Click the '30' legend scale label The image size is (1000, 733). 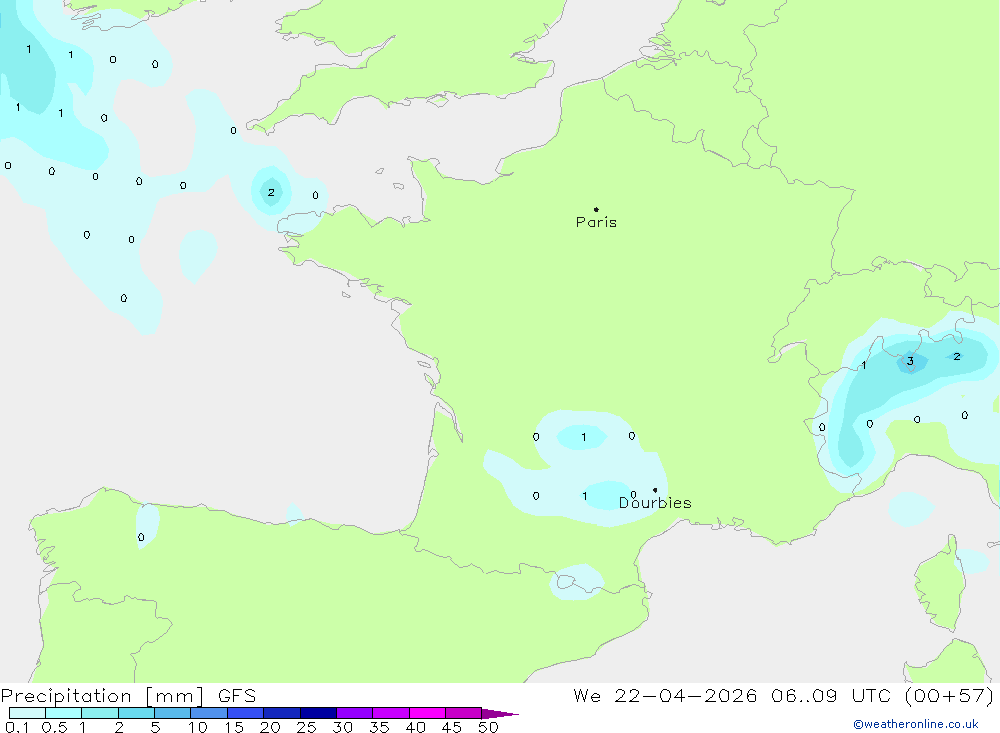click(x=343, y=727)
